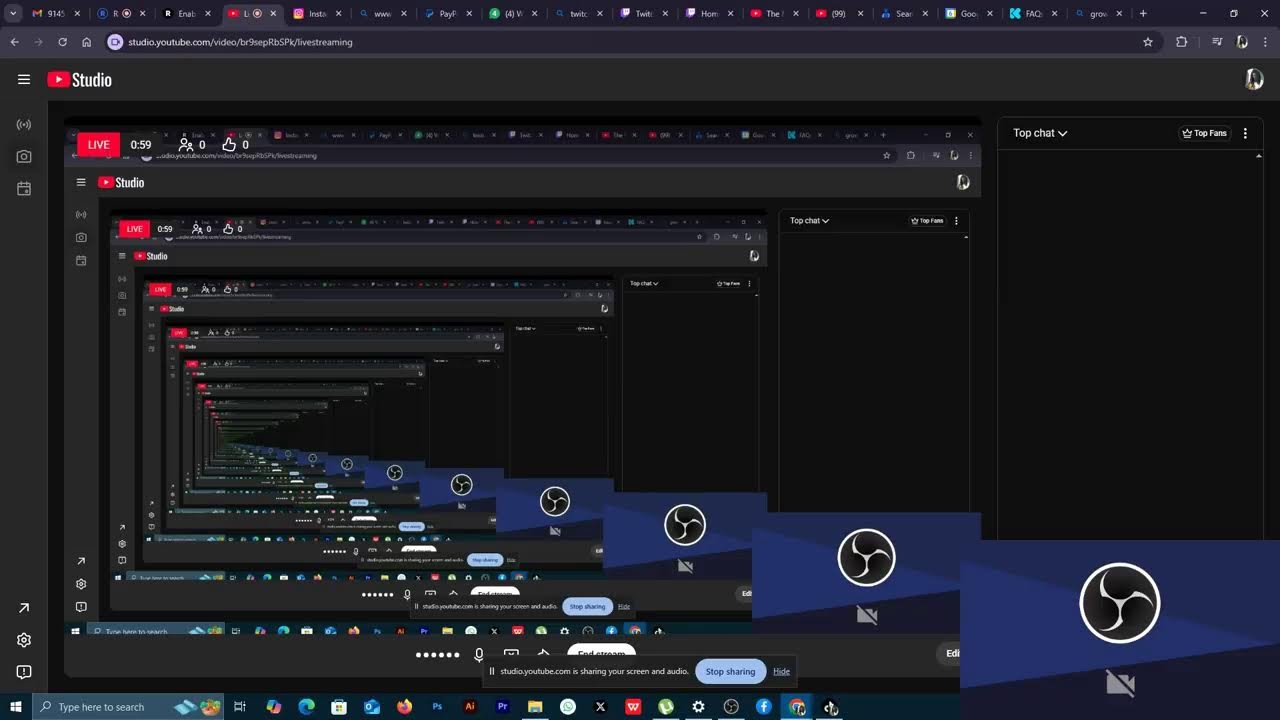
Task: Open File Explorer from the taskbar
Action: [535, 707]
